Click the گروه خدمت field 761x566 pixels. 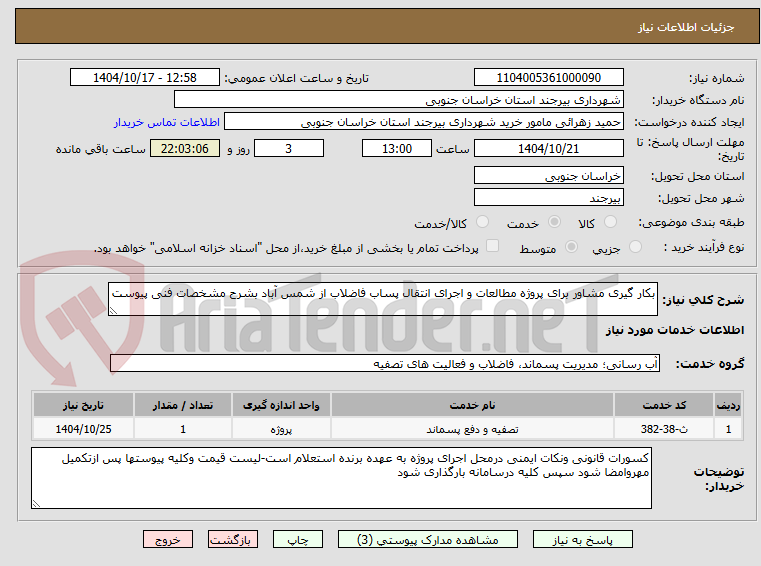(385, 364)
